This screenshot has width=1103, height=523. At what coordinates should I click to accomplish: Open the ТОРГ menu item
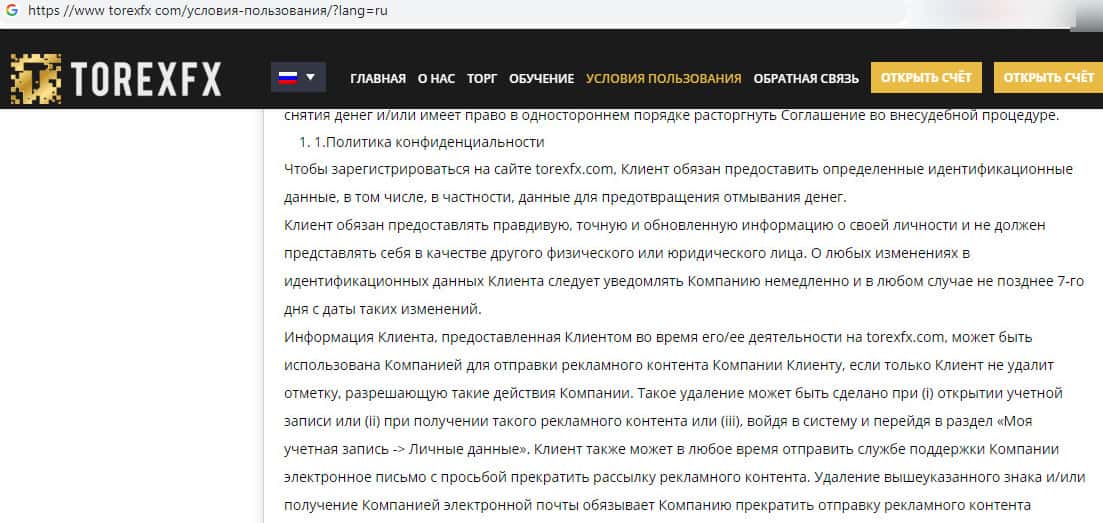(x=482, y=78)
